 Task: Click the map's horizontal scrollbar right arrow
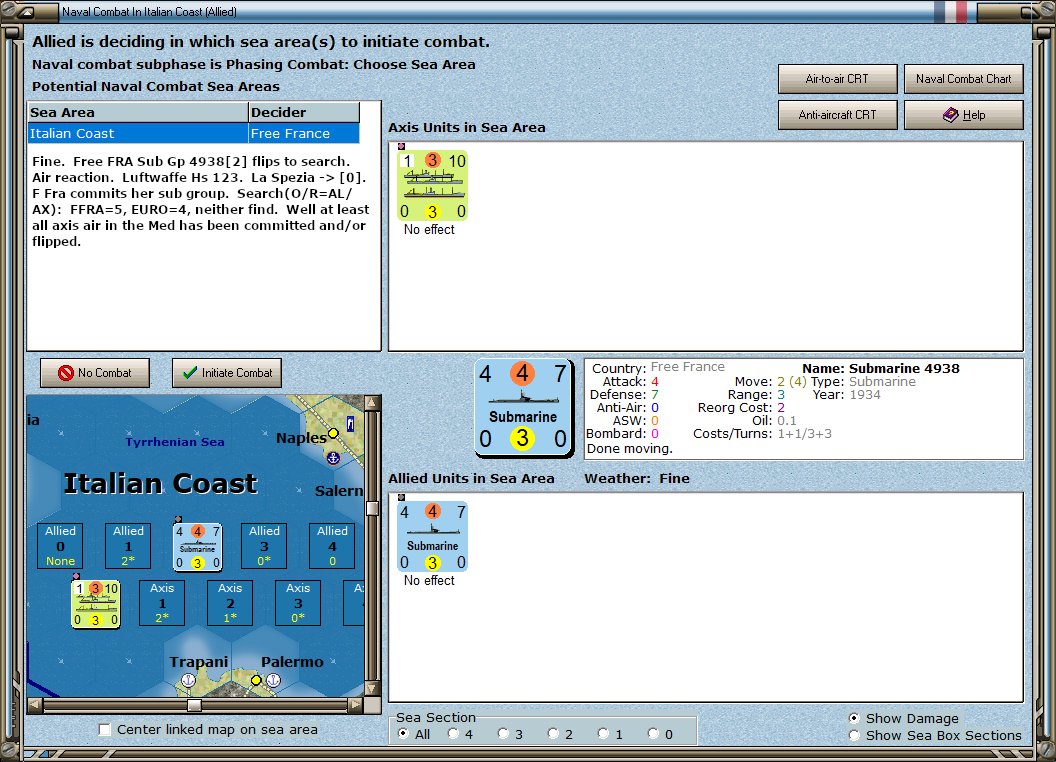(x=356, y=705)
